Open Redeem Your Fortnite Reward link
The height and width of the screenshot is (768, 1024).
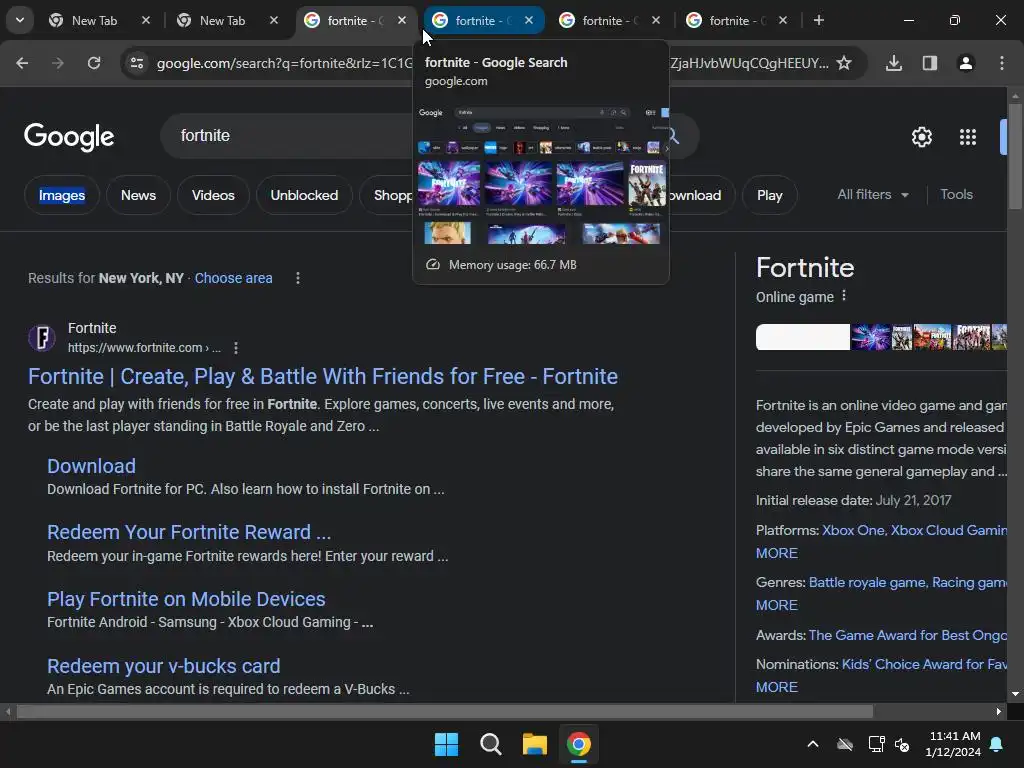pos(189,532)
